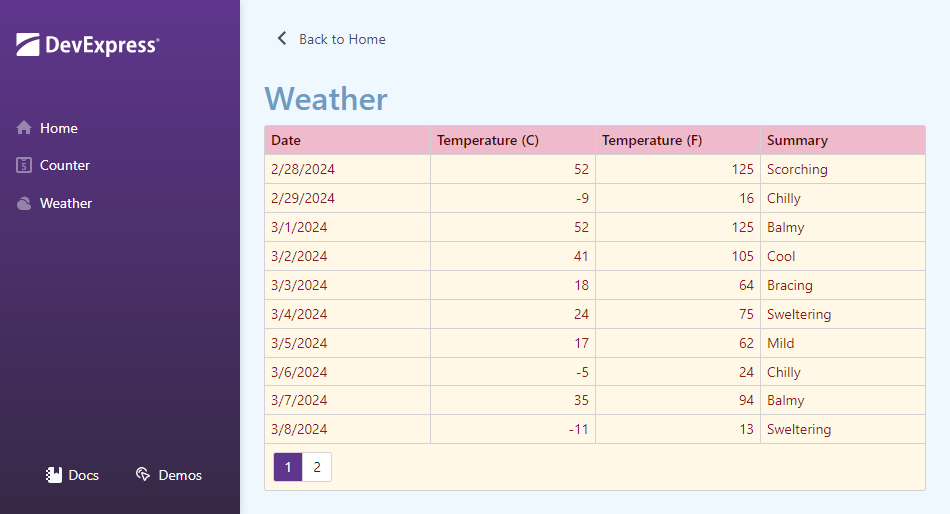Select the 3/4/2024 date cell
The image size is (950, 514).
coord(348,314)
